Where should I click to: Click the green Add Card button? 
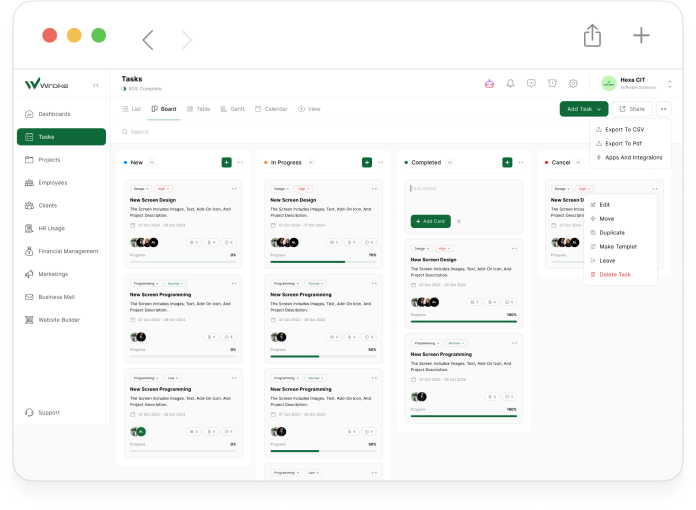[431, 221]
